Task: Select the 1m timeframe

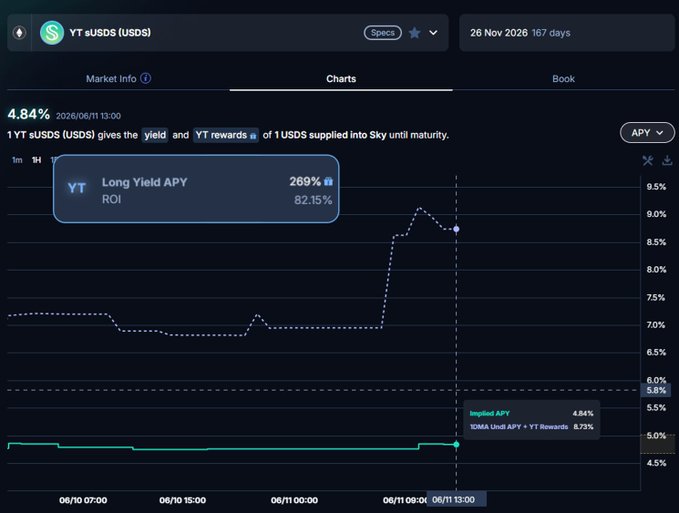Action: (17, 160)
